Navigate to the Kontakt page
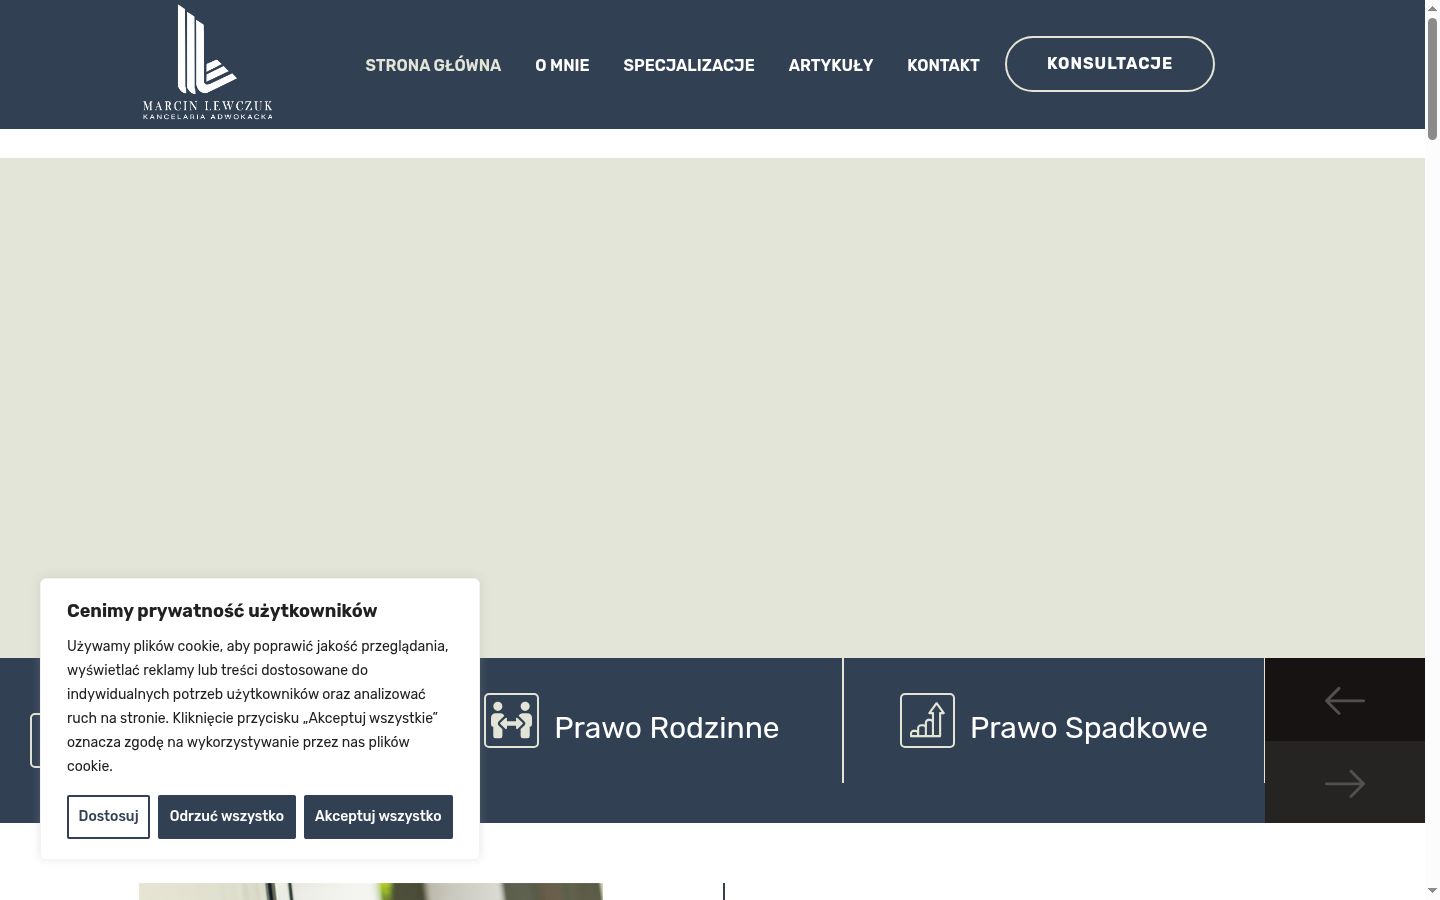This screenshot has width=1440, height=900. point(943,65)
